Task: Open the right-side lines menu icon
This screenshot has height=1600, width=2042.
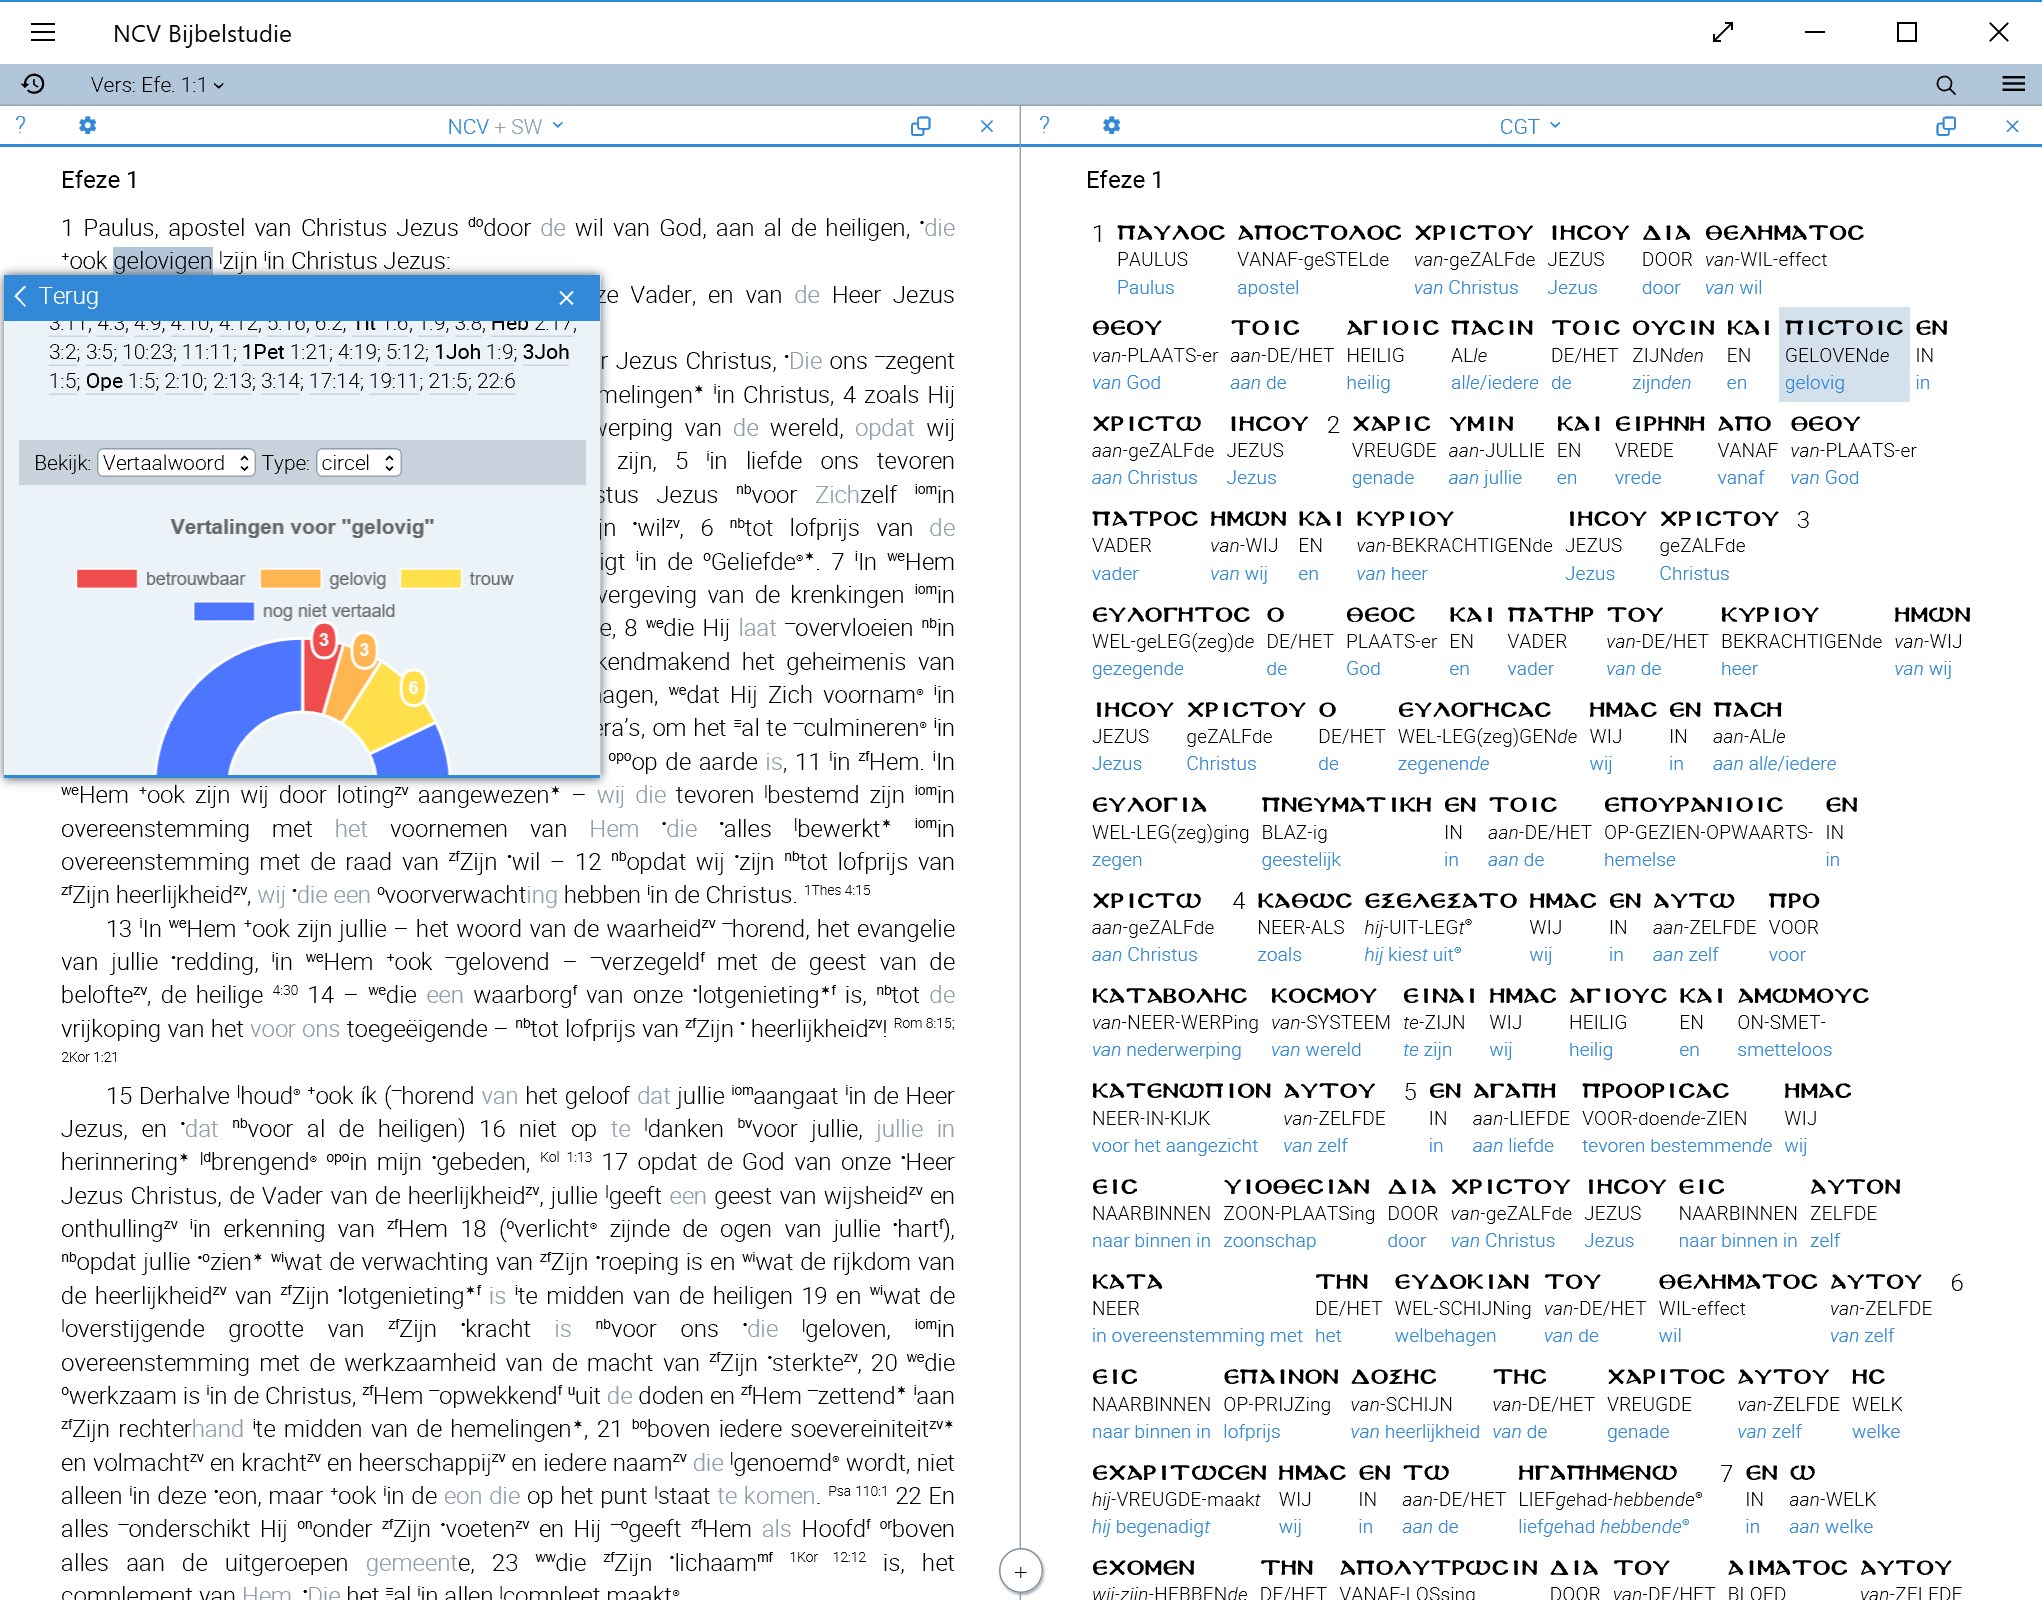Action: coord(2013,84)
